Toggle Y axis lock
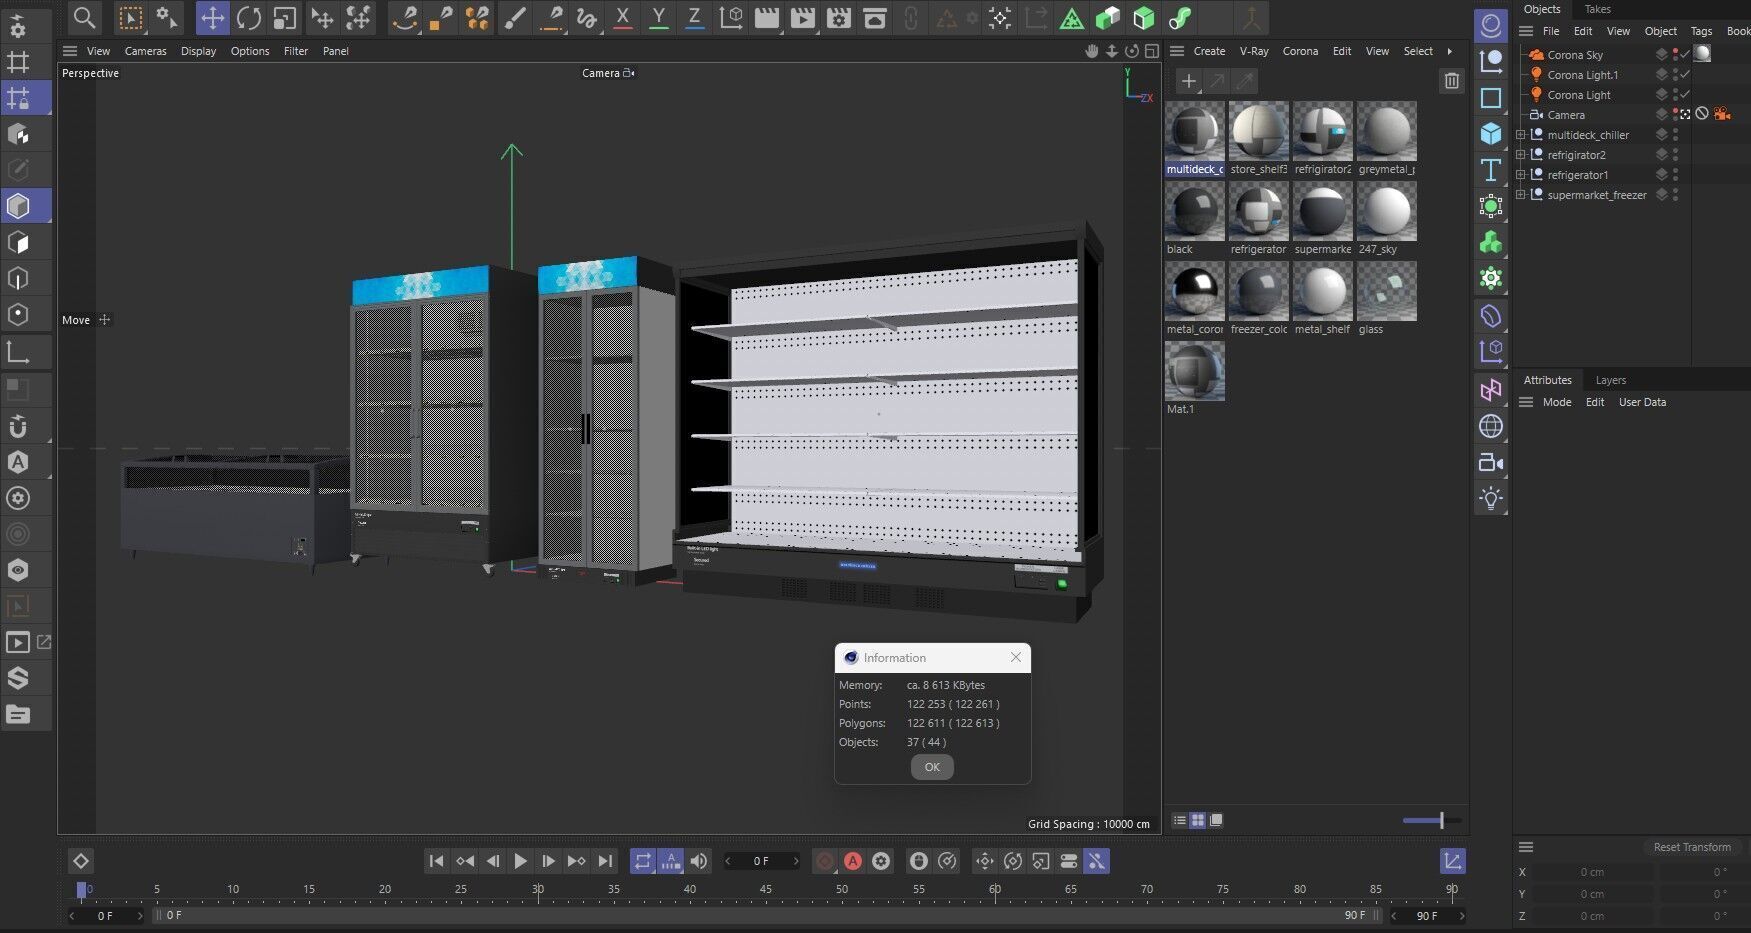The width and height of the screenshot is (1751, 933). point(658,18)
